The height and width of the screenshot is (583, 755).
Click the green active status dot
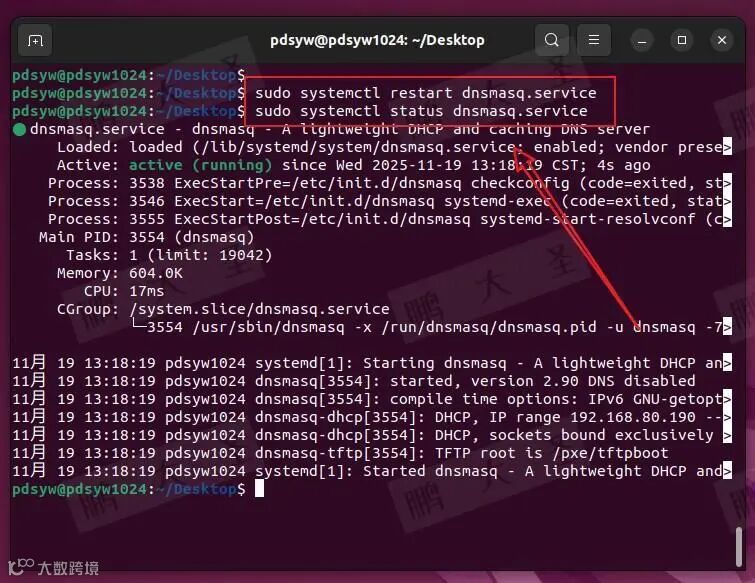point(19,130)
